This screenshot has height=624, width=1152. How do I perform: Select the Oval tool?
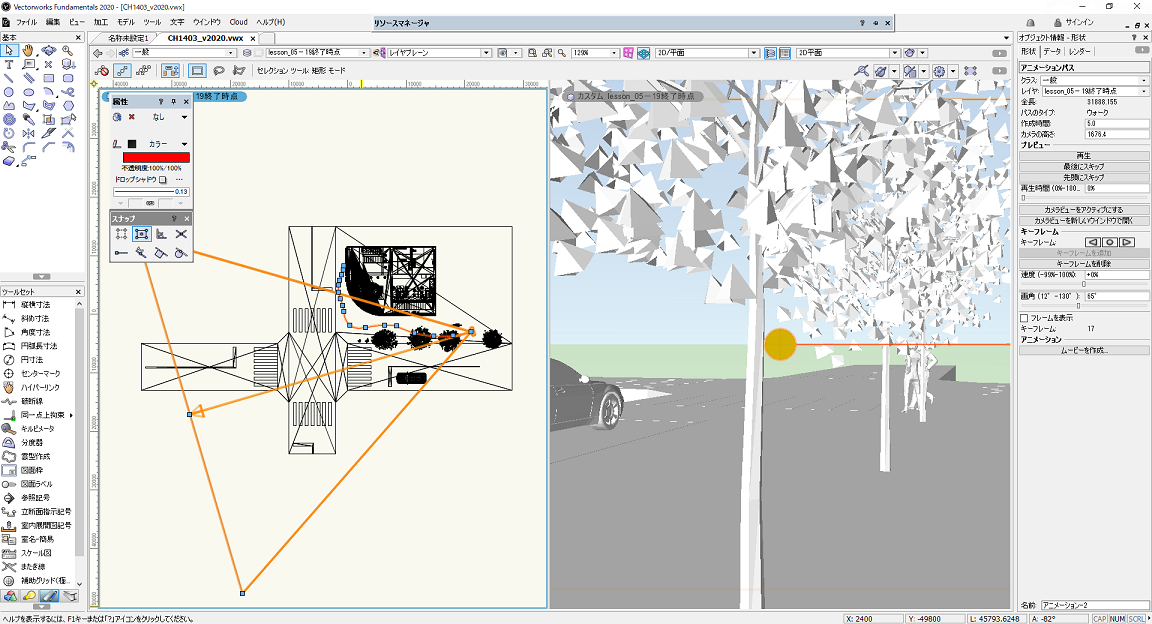click(29, 92)
